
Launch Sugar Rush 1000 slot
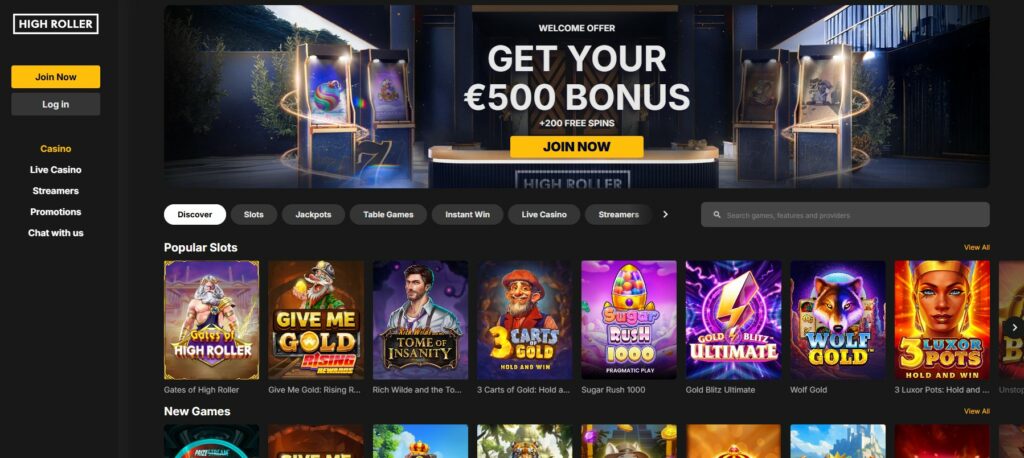629,320
